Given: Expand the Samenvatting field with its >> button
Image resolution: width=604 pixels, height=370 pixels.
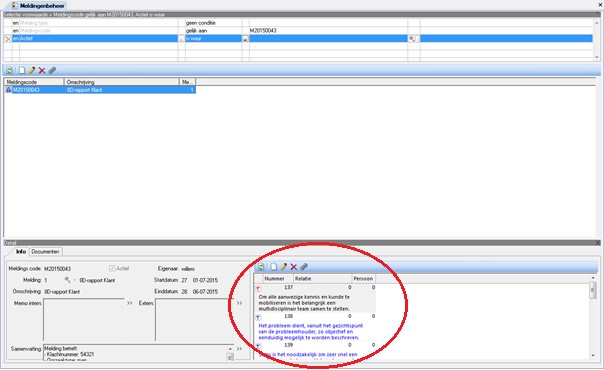Looking at the screenshot, I should tap(239, 348).
